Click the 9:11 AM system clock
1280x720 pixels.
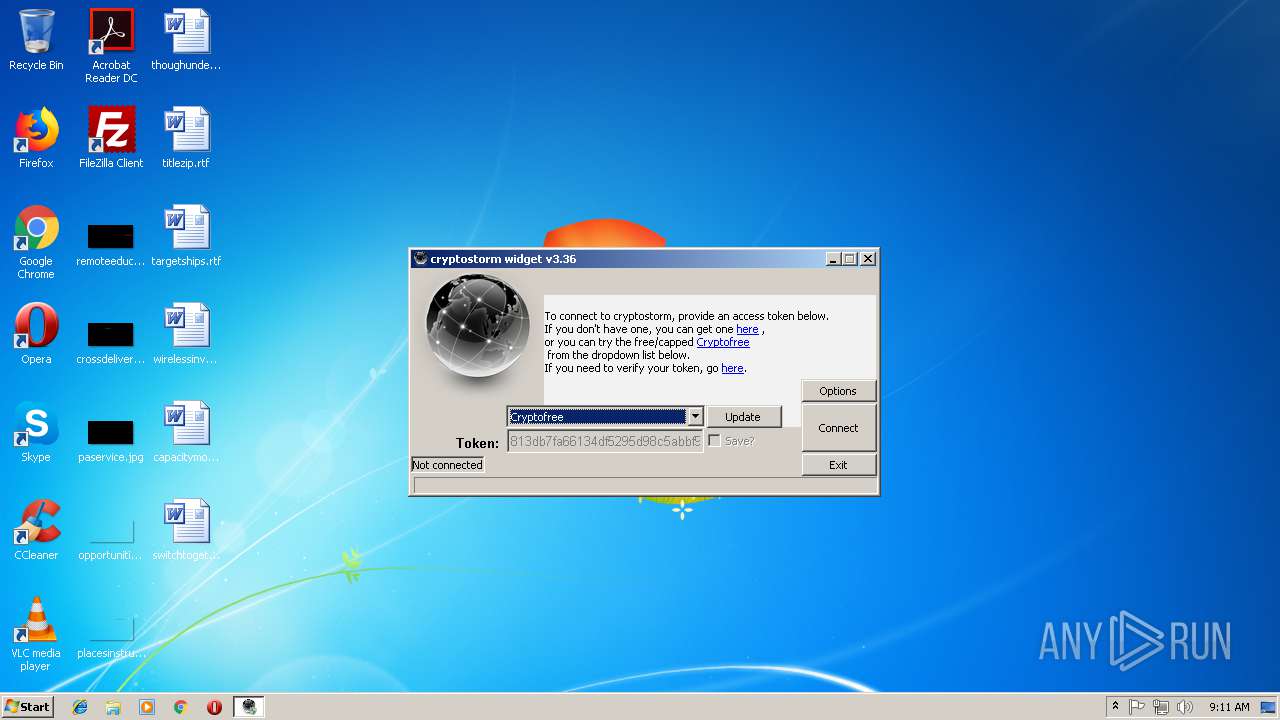point(1229,707)
